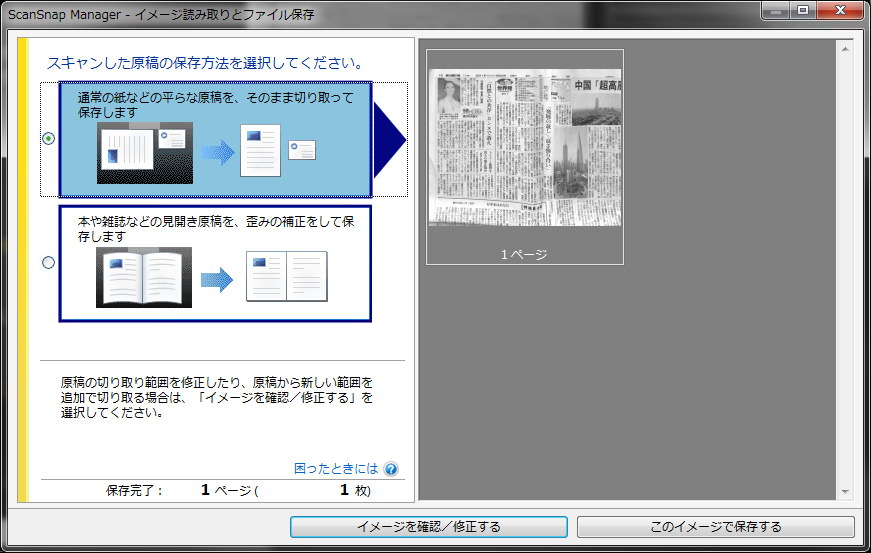Select the book/magazine spread correction radio button
This screenshot has height=553, width=871.
pos(49,262)
